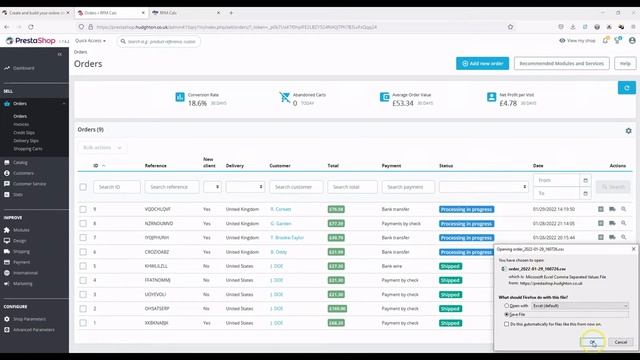Open the Excel (default) application dropdown

pyautogui.click(x=580, y=306)
